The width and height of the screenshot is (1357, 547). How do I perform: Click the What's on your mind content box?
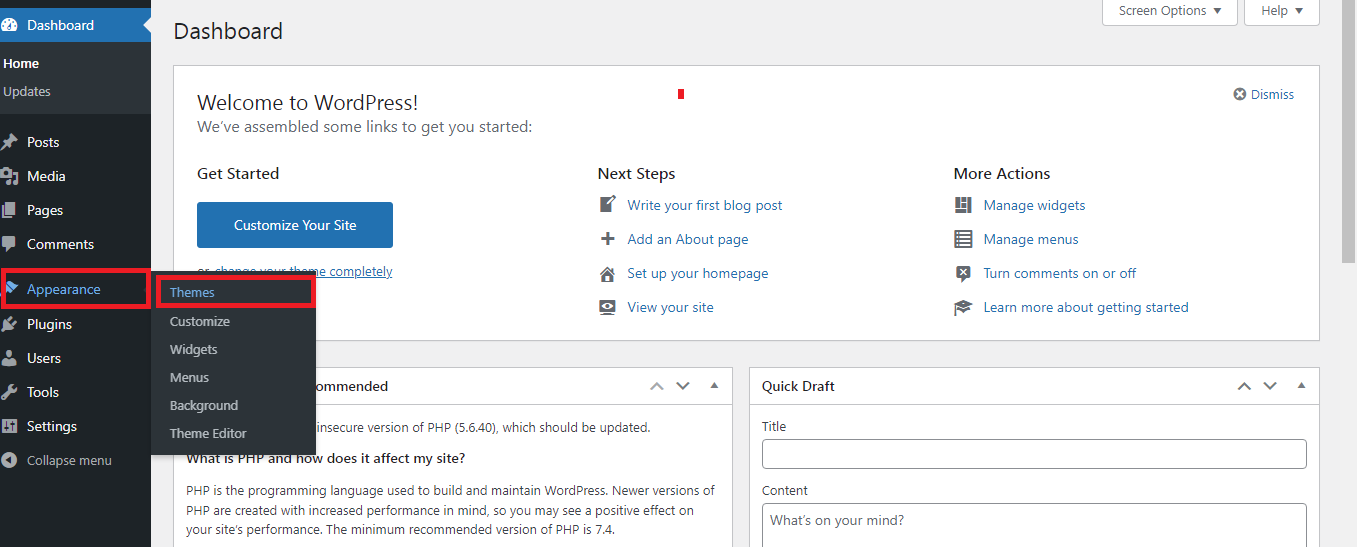[x=1034, y=525]
